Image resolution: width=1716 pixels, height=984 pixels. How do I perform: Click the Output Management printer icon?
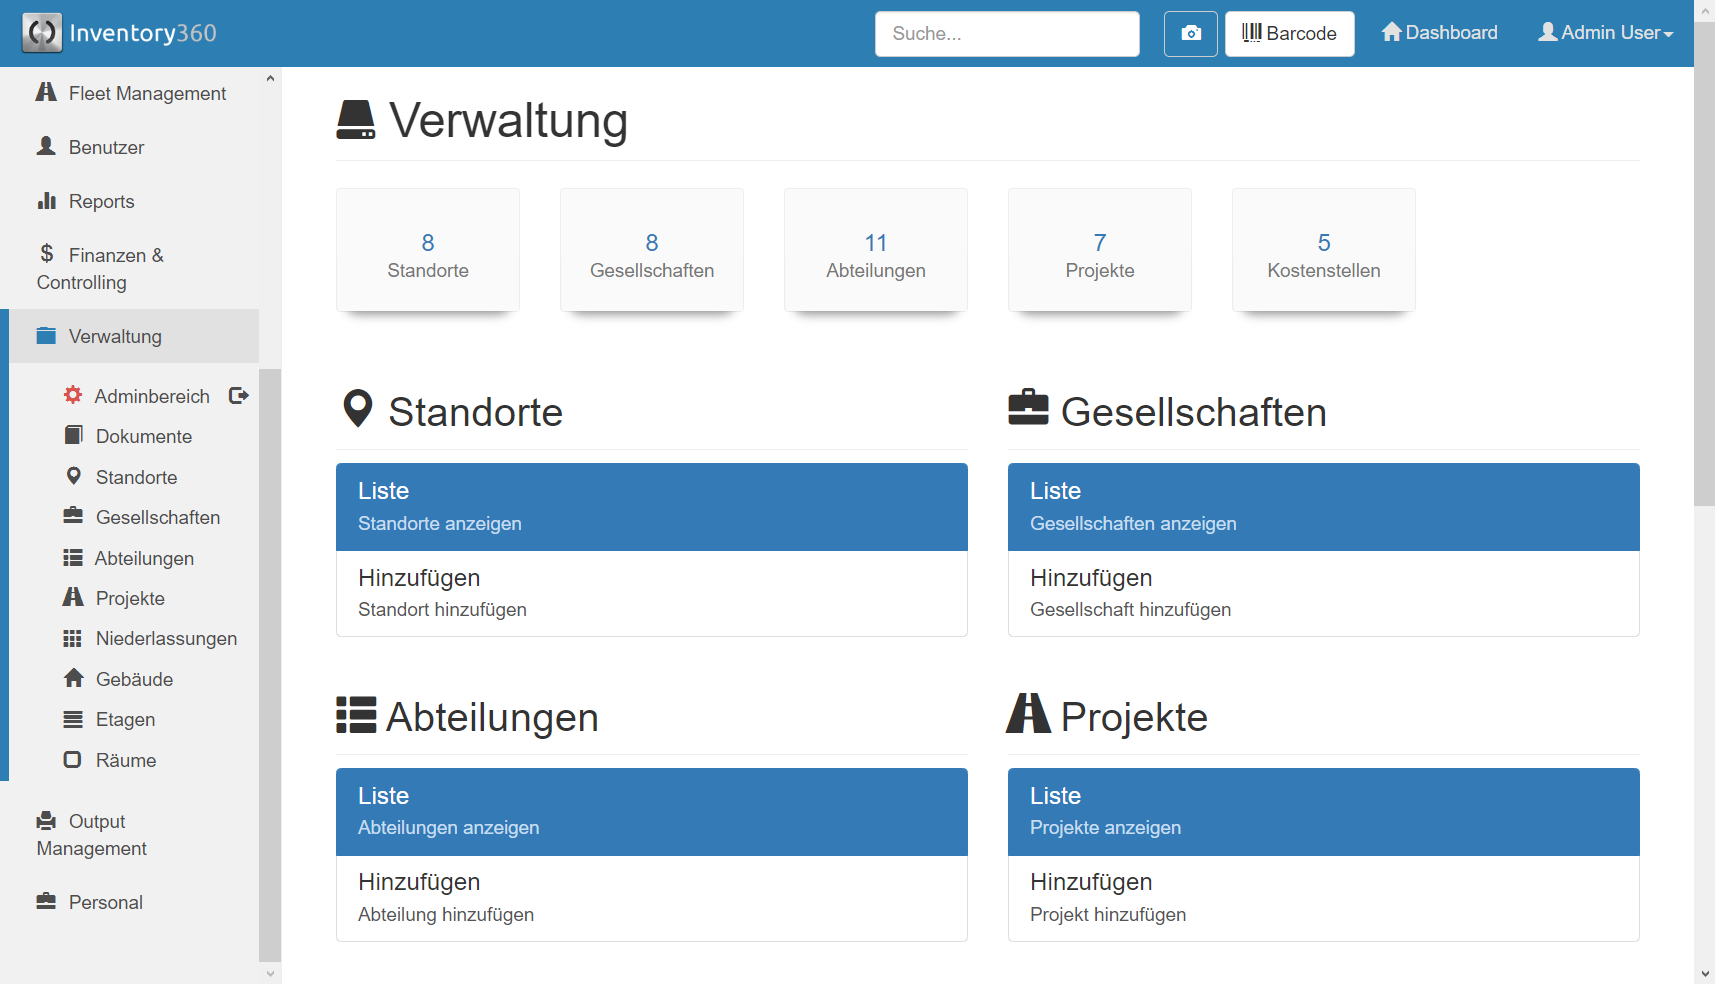[46, 821]
